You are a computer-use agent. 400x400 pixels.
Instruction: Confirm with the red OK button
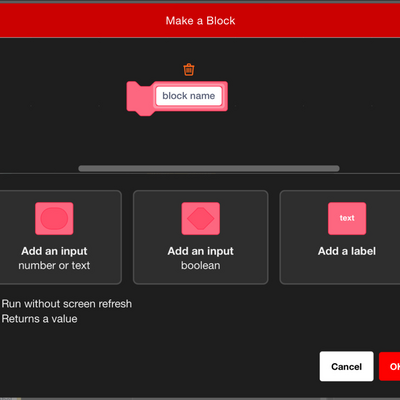(x=390, y=366)
